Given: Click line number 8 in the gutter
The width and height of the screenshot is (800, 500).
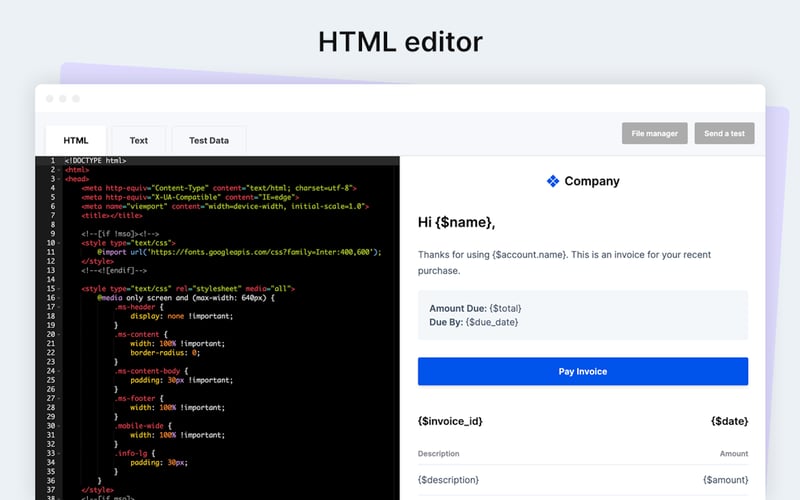Looking at the screenshot, I should [x=53, y=225].
